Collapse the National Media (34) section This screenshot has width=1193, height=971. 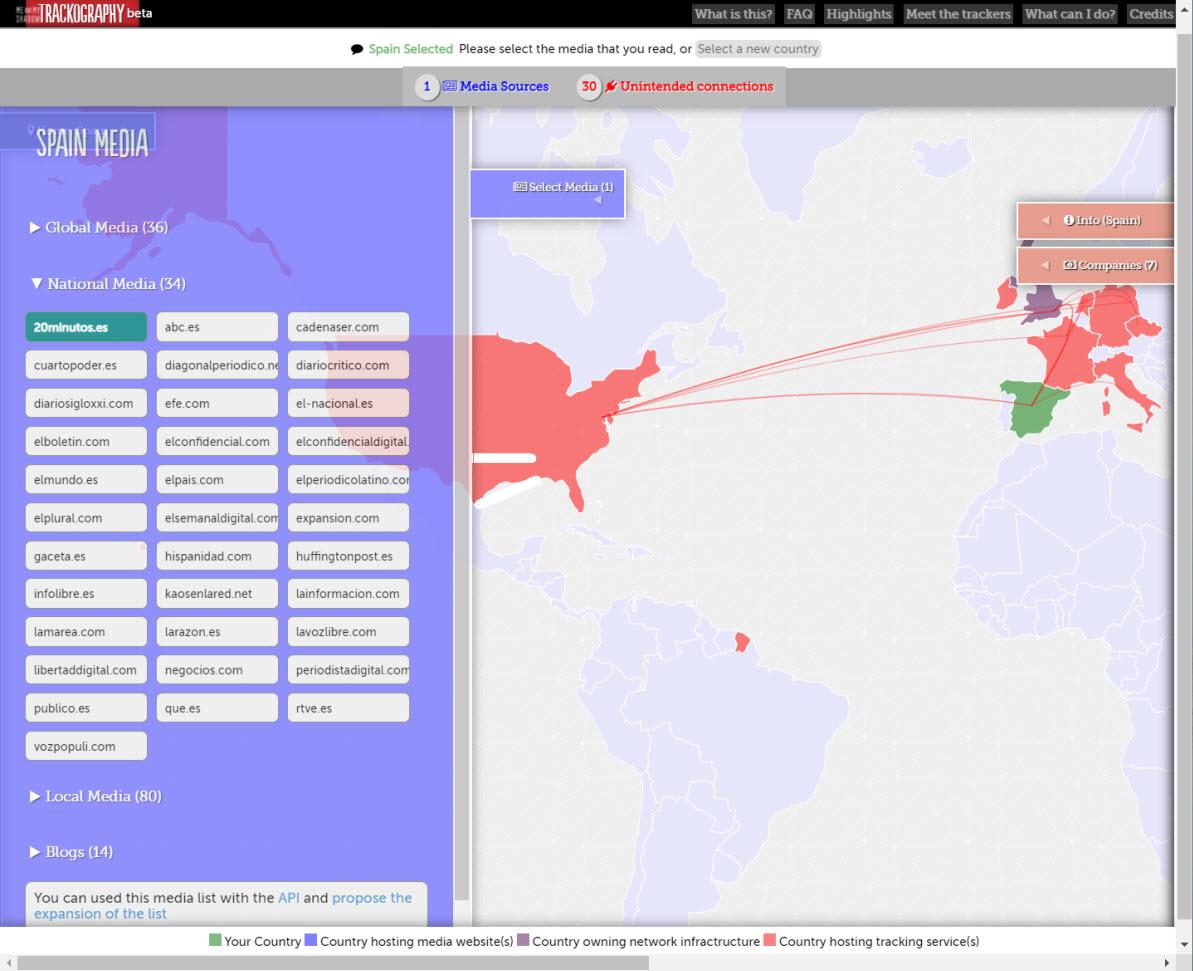108,284
